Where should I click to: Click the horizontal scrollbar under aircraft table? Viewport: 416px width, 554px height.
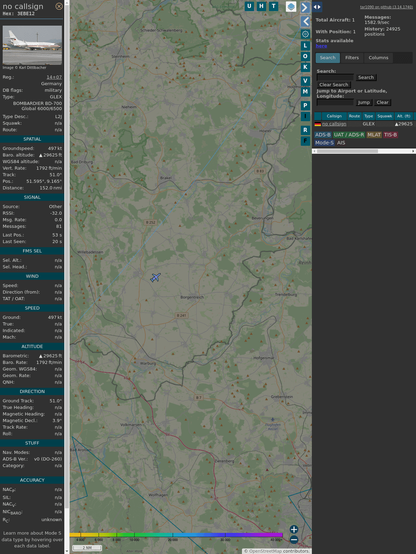coord(364,151)
